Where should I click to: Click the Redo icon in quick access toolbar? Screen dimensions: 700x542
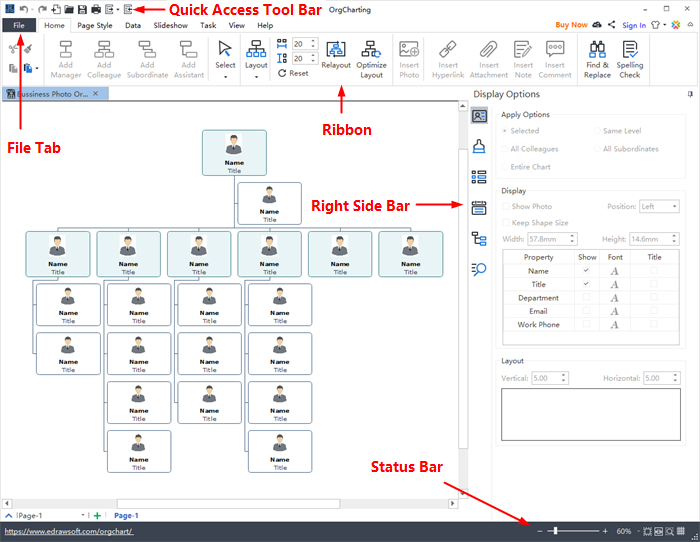42,9
